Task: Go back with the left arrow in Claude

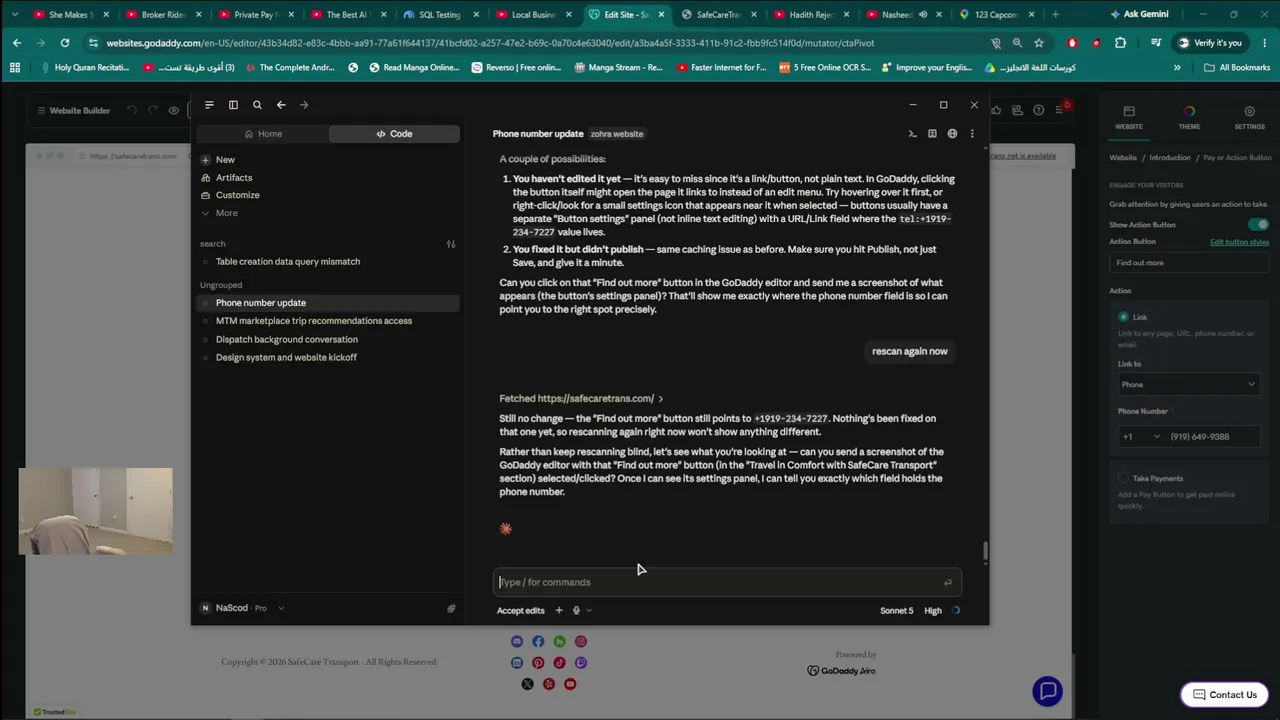Action: tap(281, 105)
